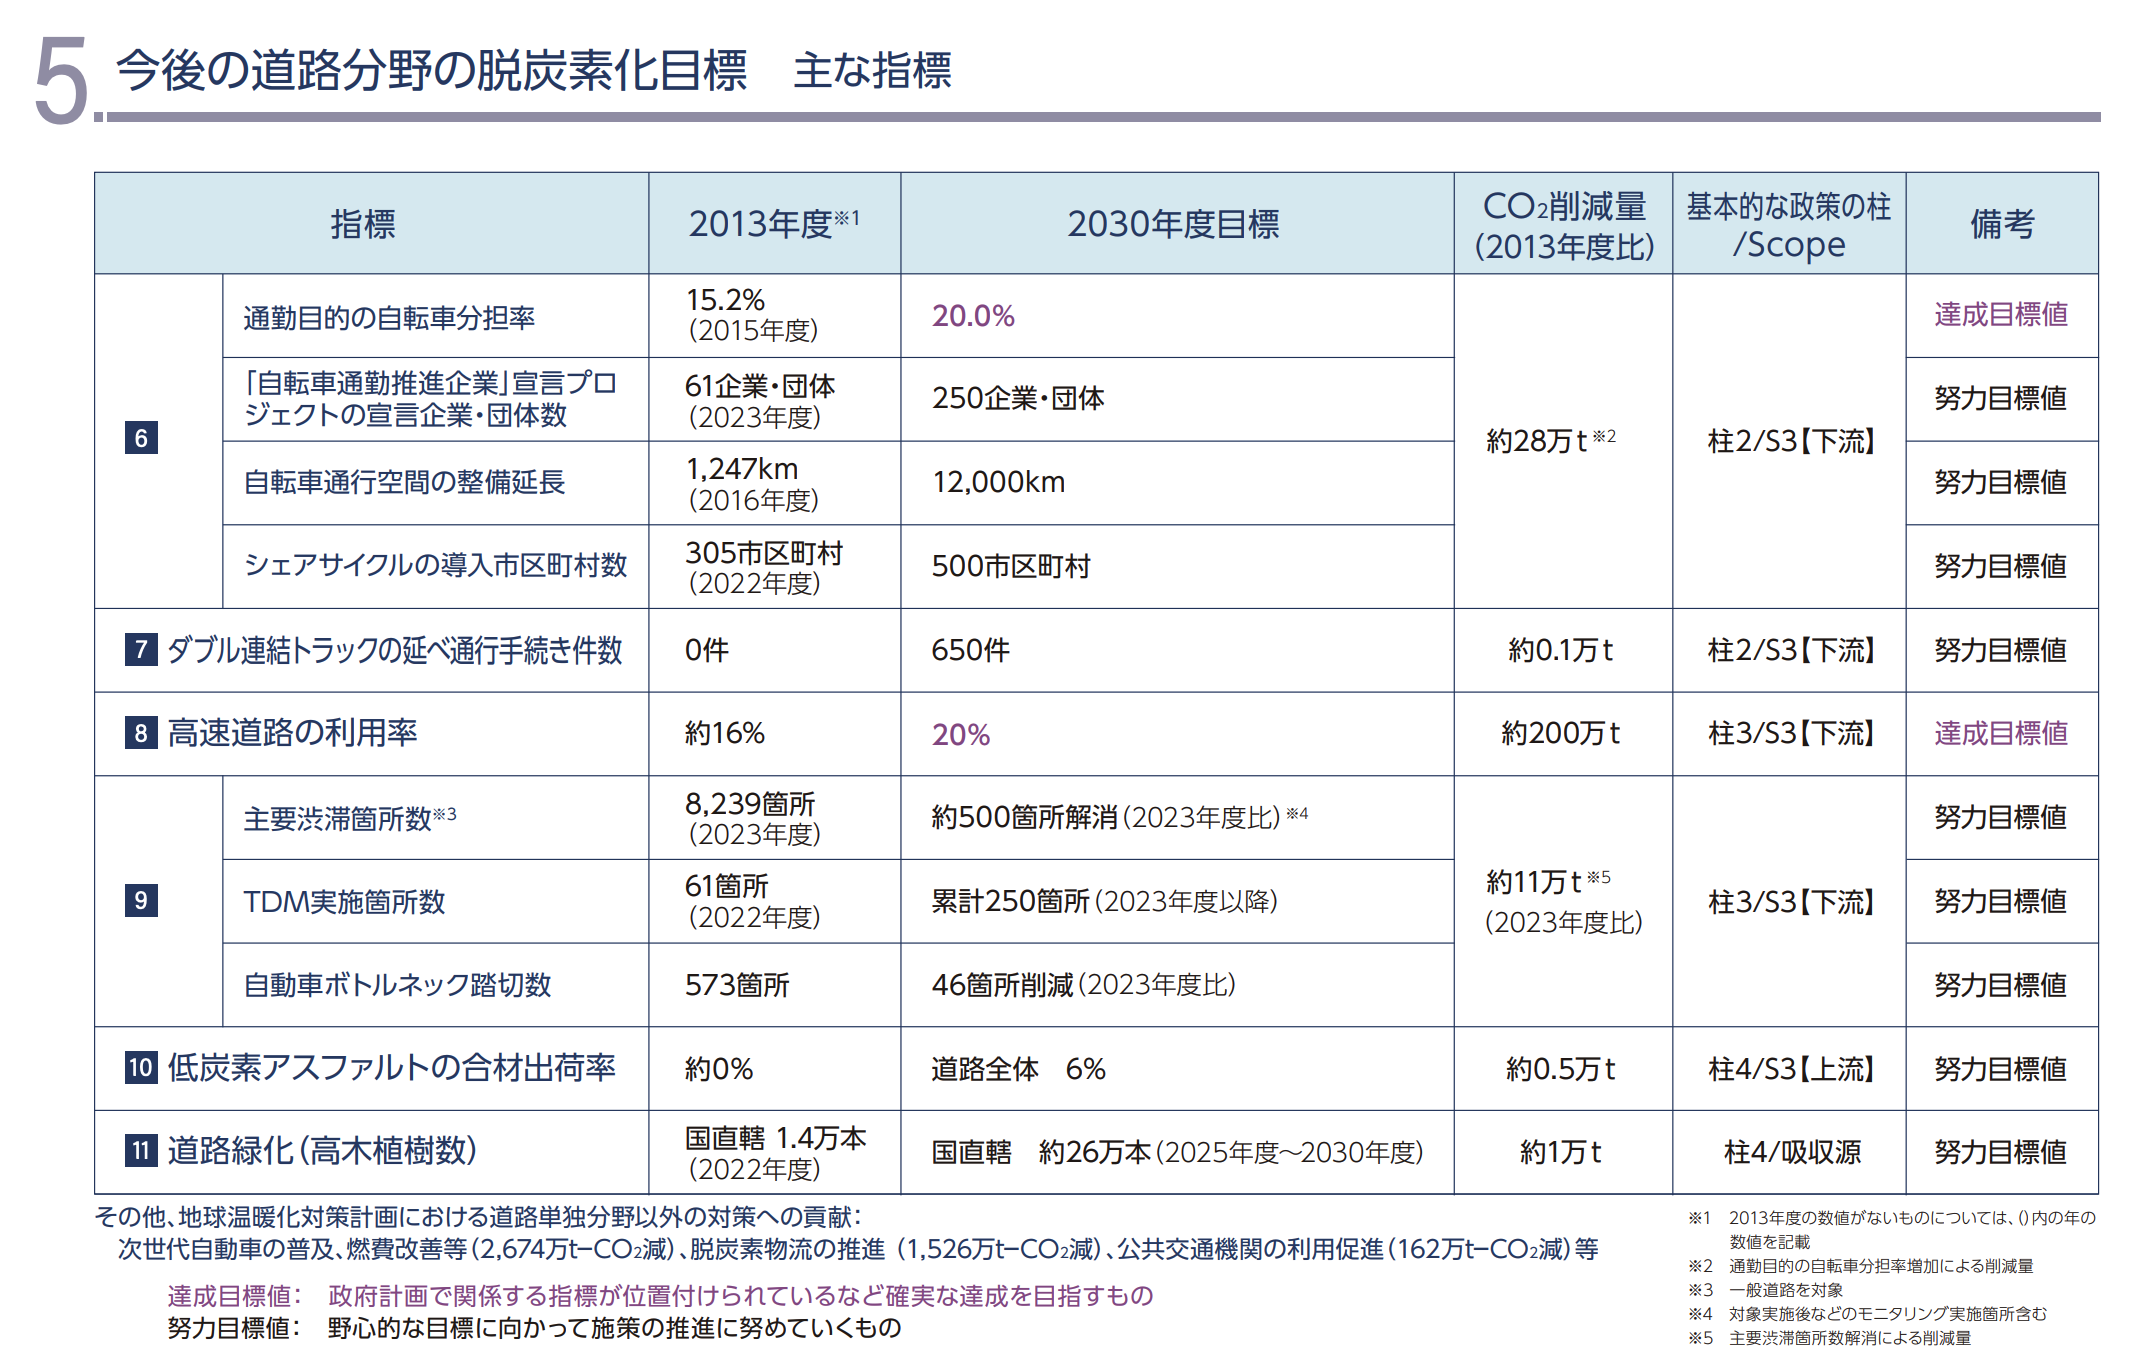The width and height of the screenshot is (2134, 1362).
Task: Click the number 7 badge beside ダブル連結トラック
Action: tap(141, 650)
